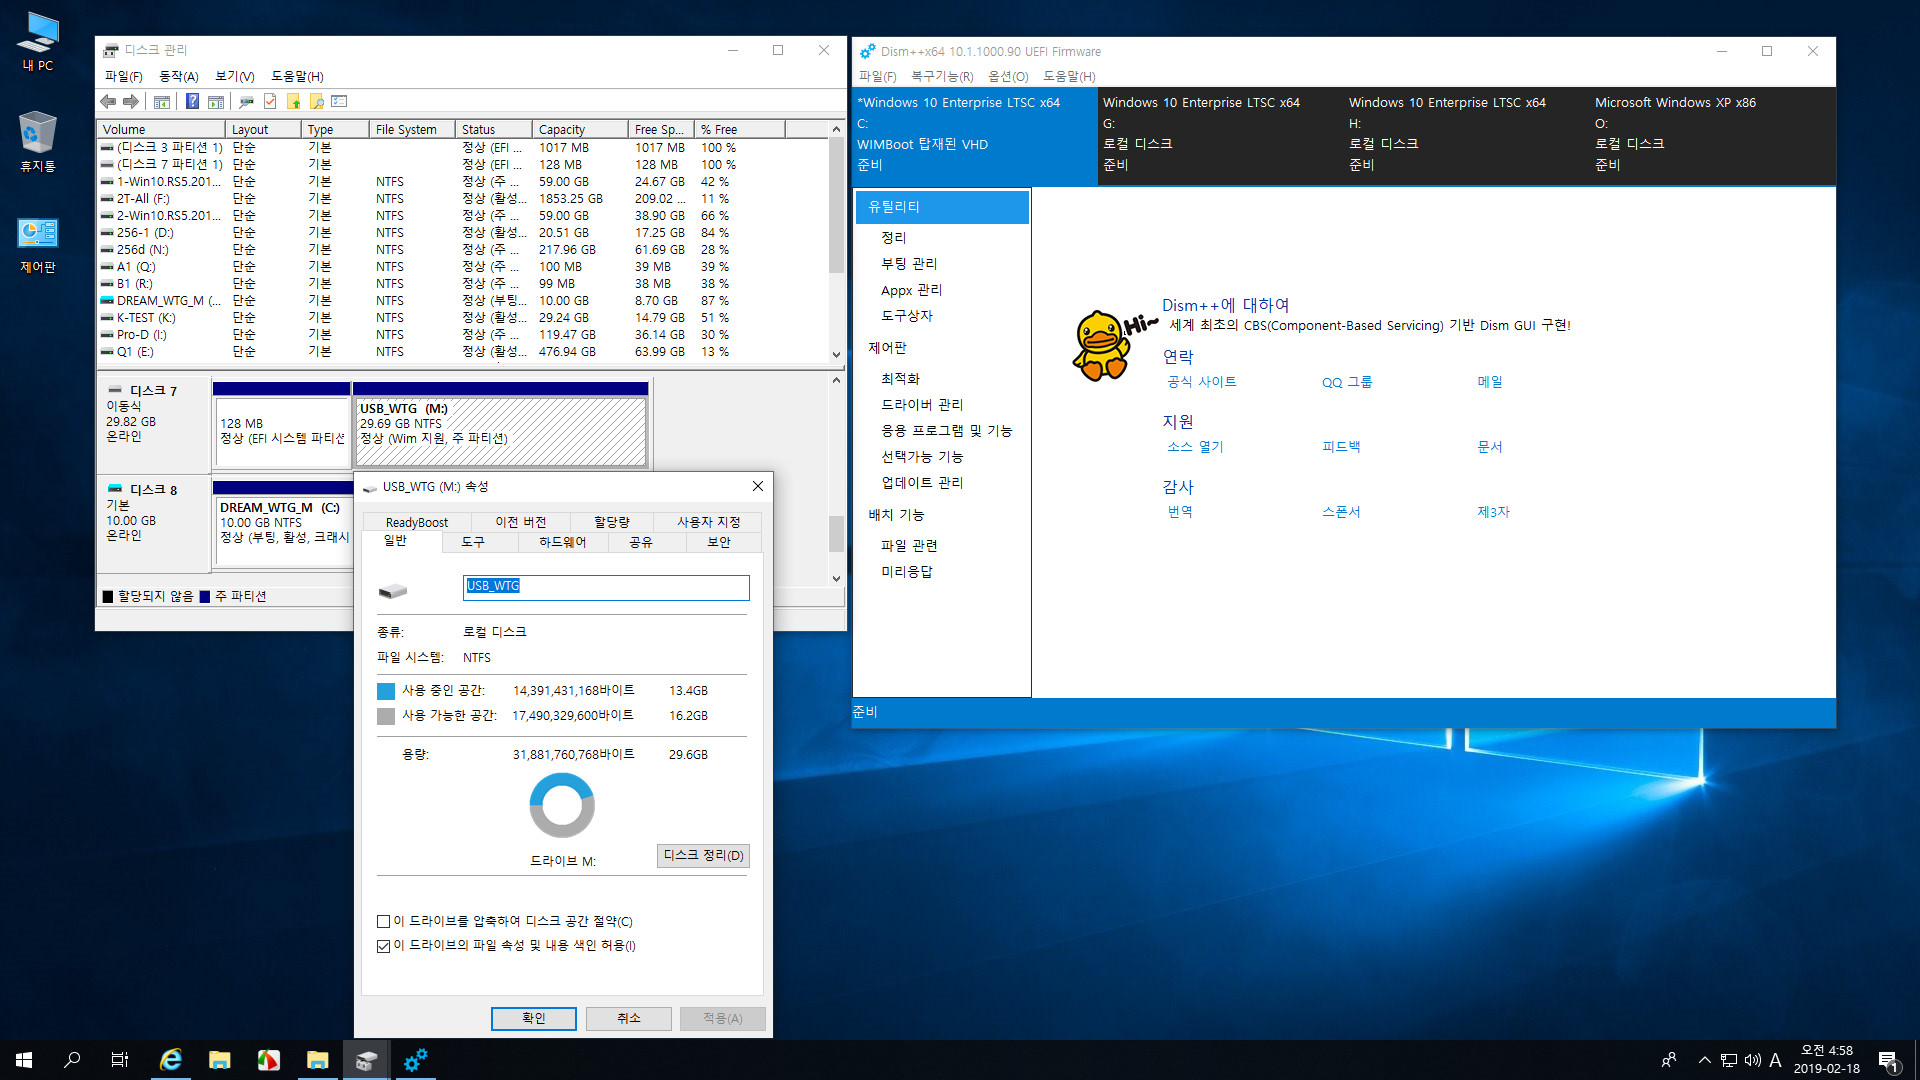The width and height of the screenshot is (1920, 1080).
Task: Click the Dism++ yellow duck mascot
Action: point(1101,345)
